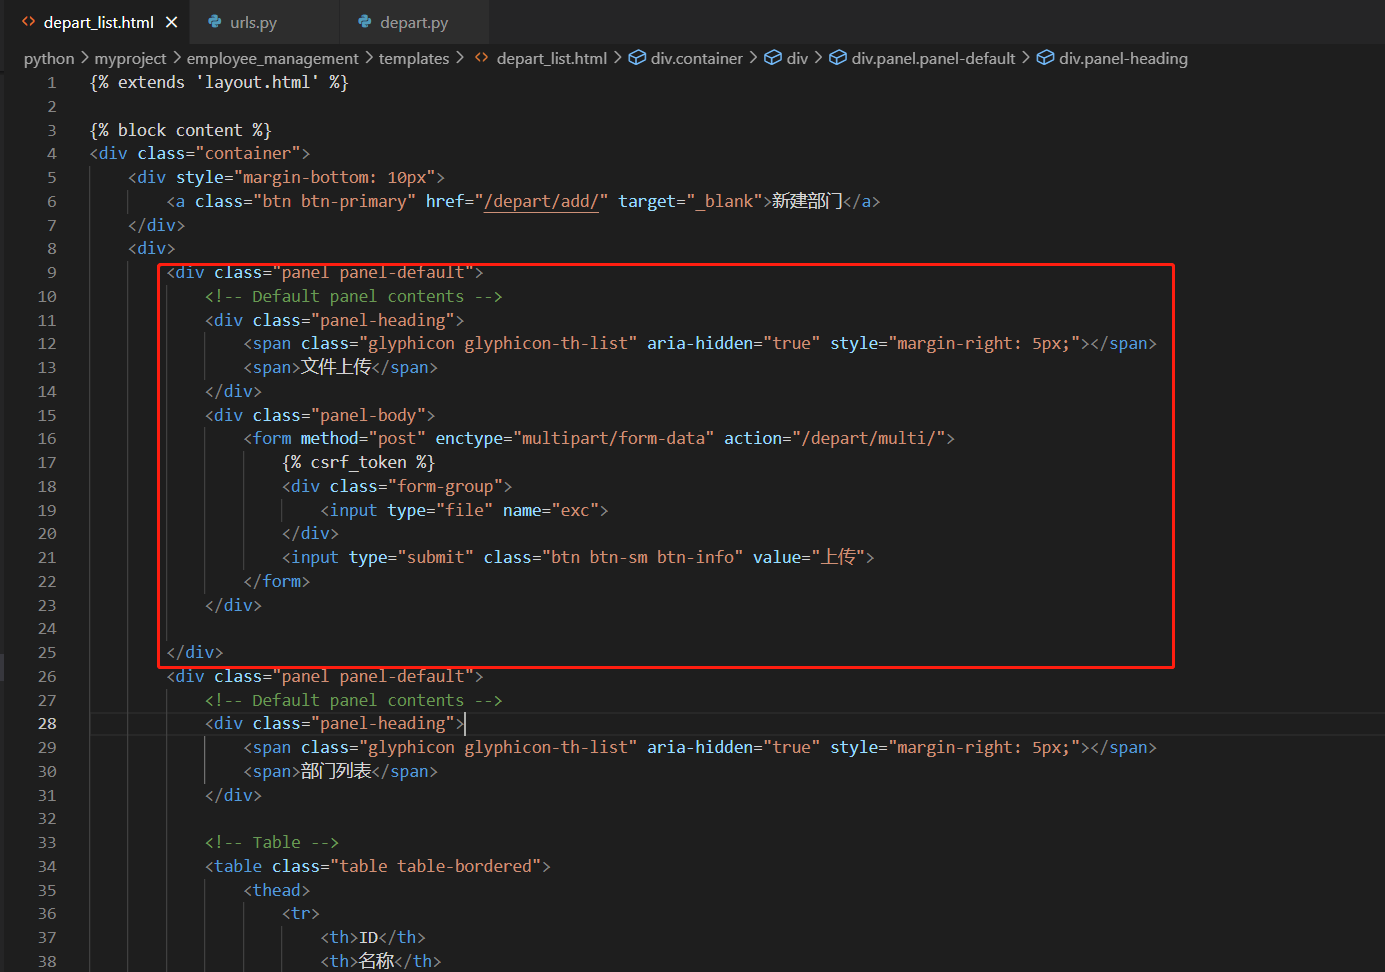Click 'glyphicon glyphicon-th-list' on line 29

(x=498, y=747)
